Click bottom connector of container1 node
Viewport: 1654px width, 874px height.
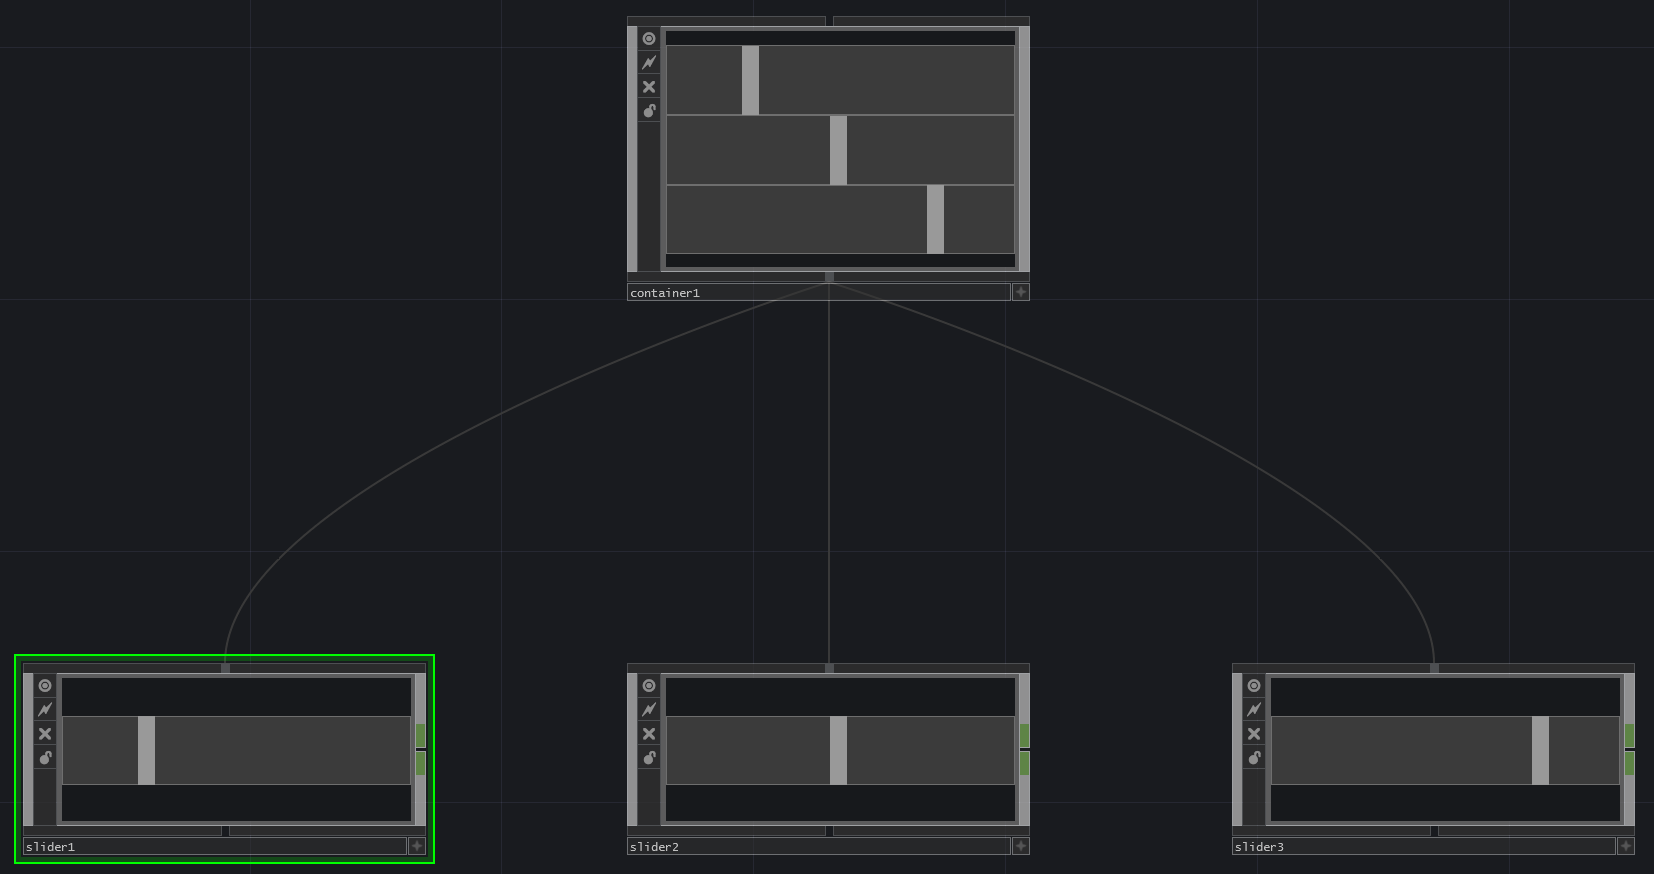click(x=829, y=277)
